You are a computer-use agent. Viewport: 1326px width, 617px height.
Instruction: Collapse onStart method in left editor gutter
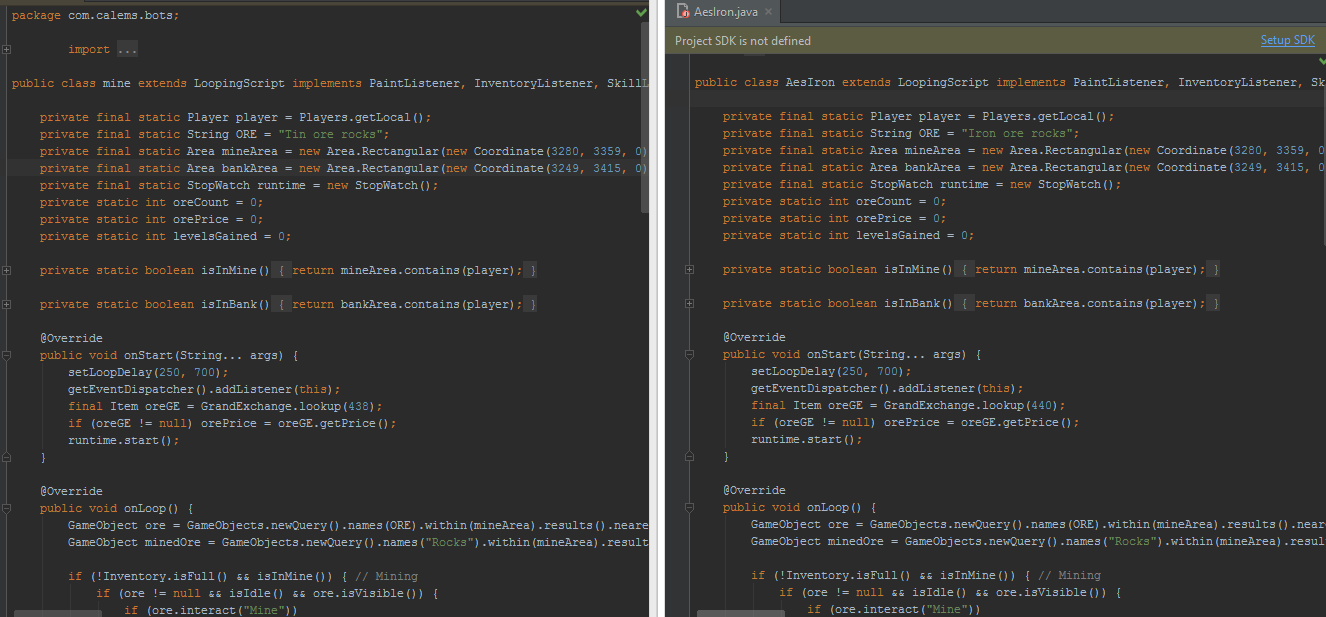pos(7,355)
